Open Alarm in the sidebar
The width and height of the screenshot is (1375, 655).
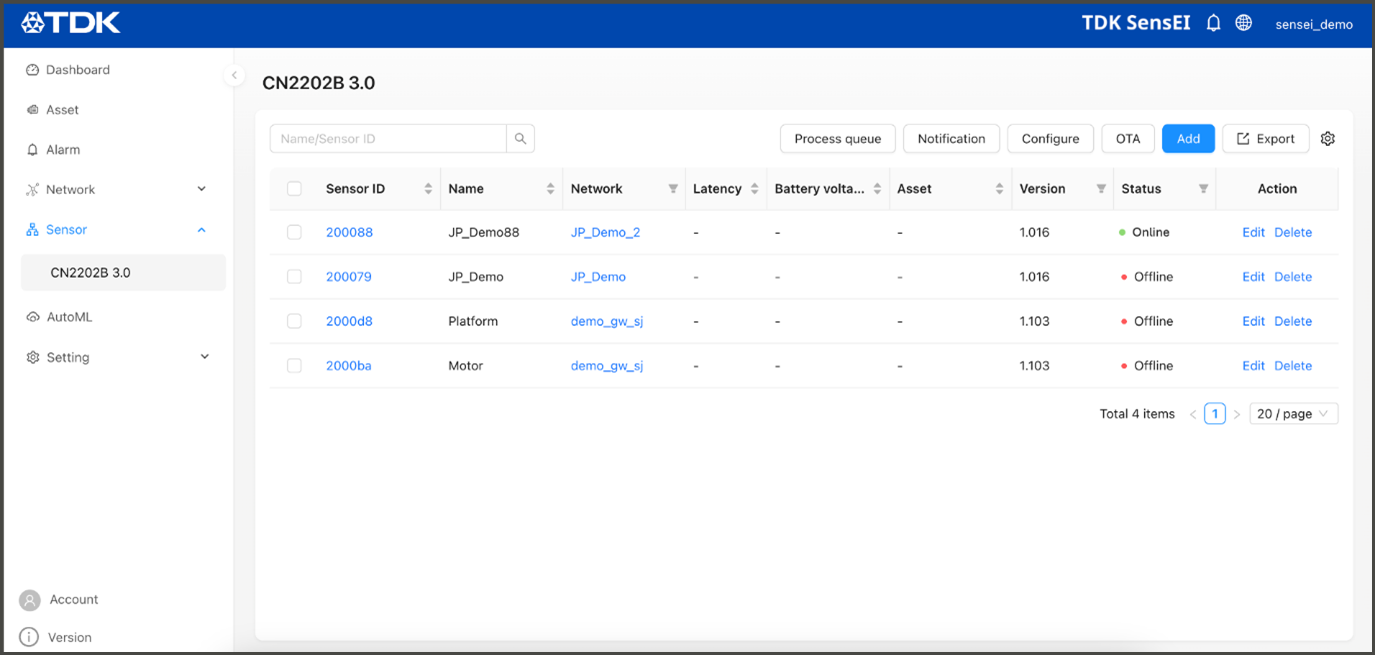63,150
